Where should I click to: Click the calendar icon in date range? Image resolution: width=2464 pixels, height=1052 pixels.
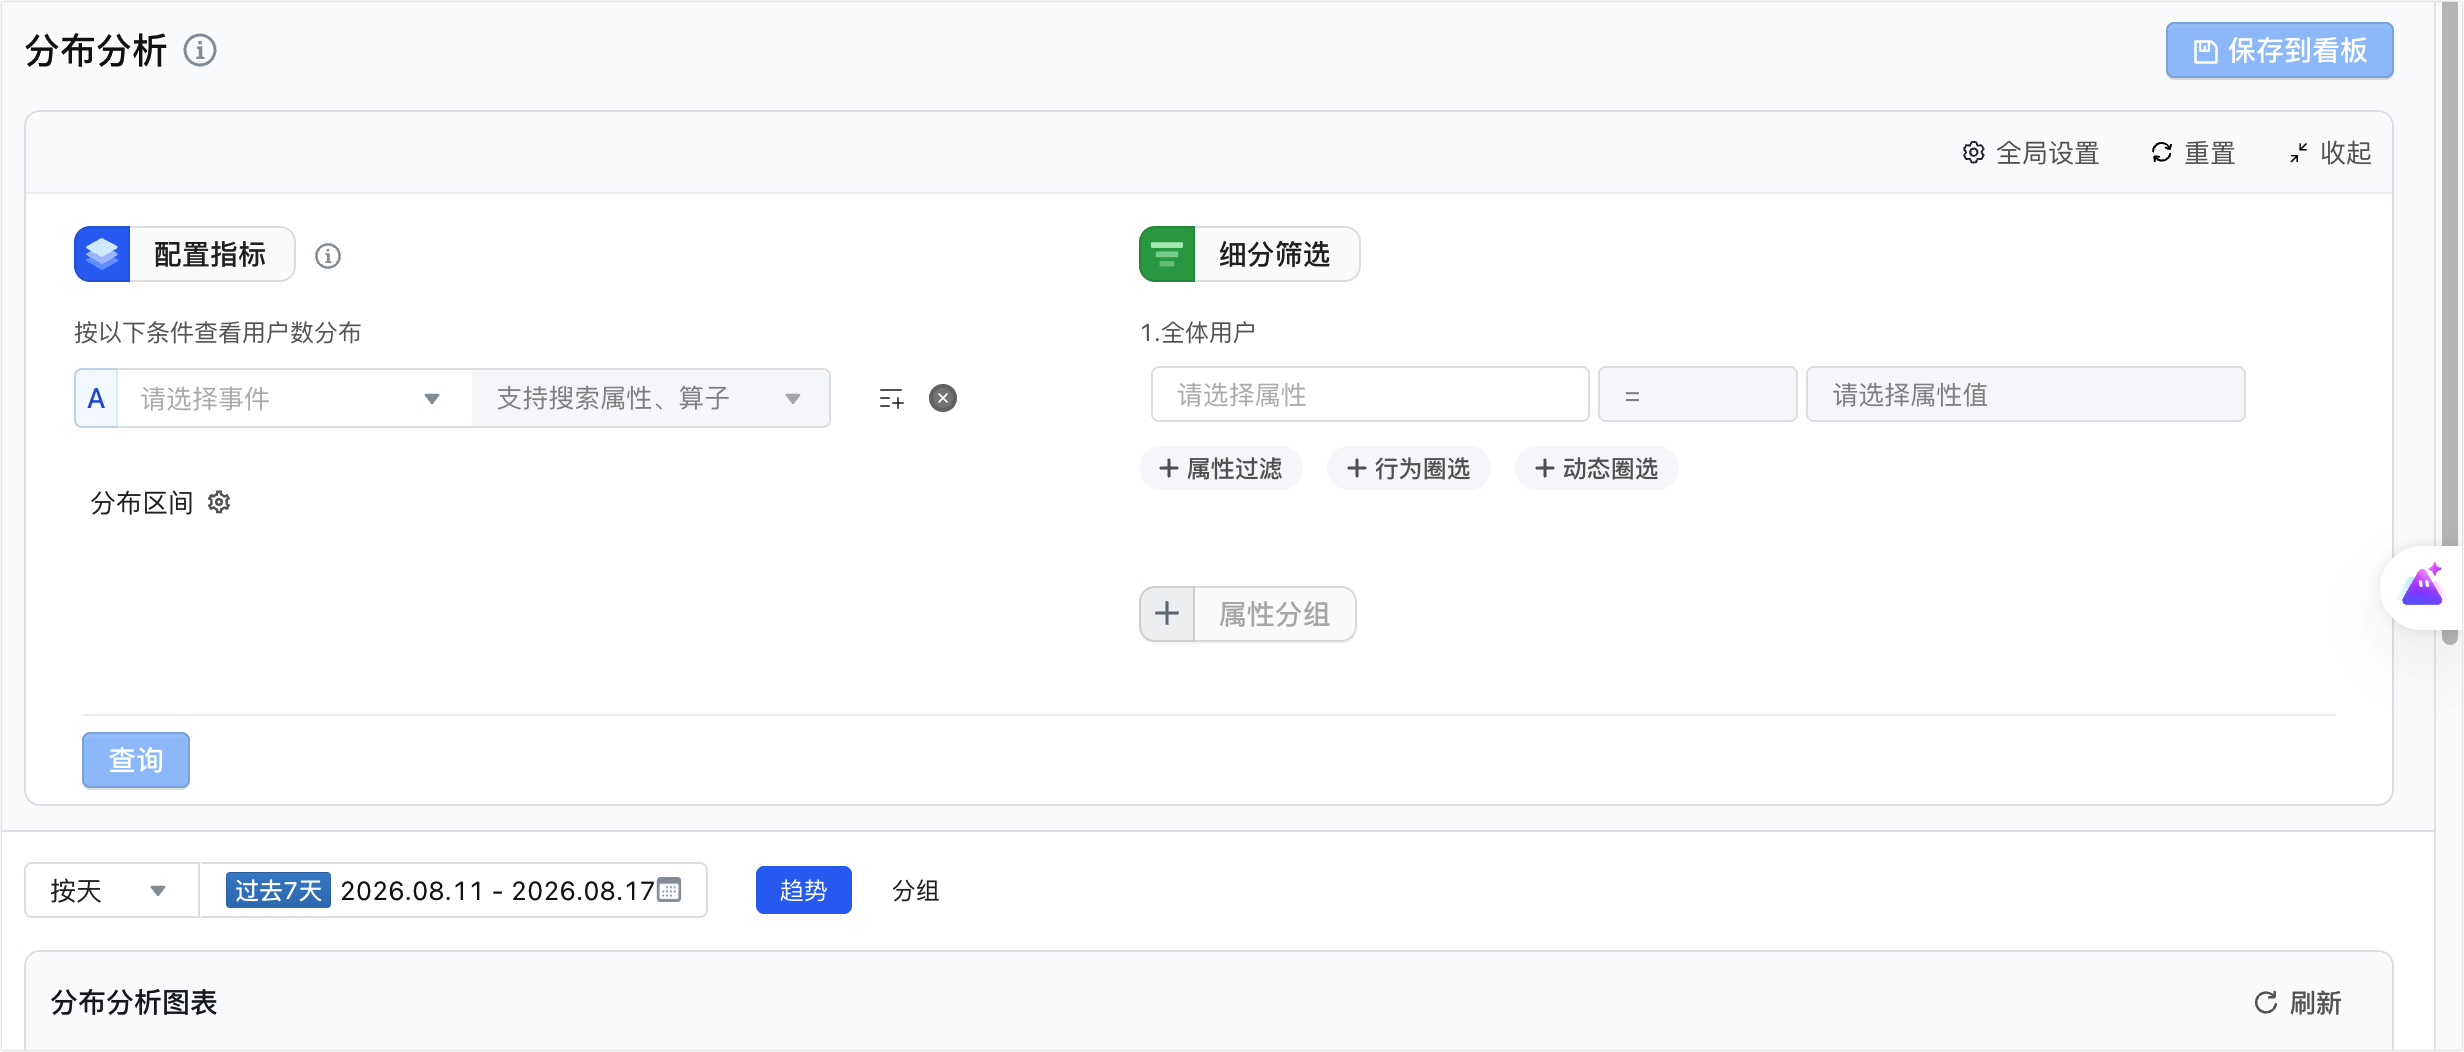[669, 889]
